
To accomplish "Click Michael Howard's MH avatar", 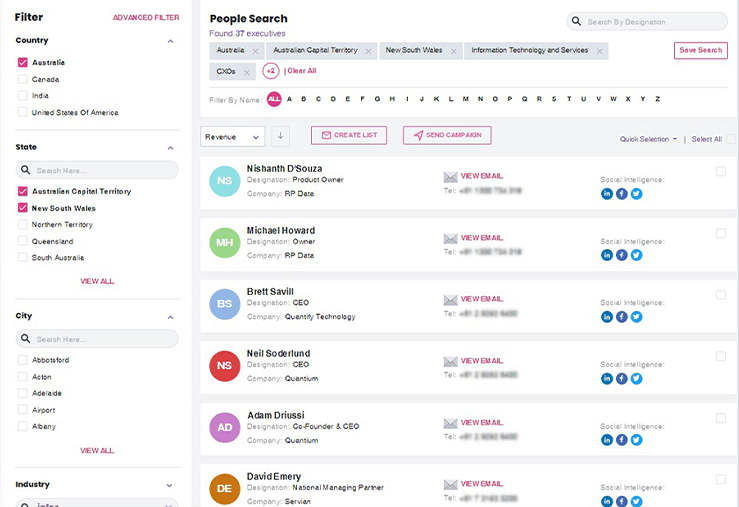I will point(224,243).
